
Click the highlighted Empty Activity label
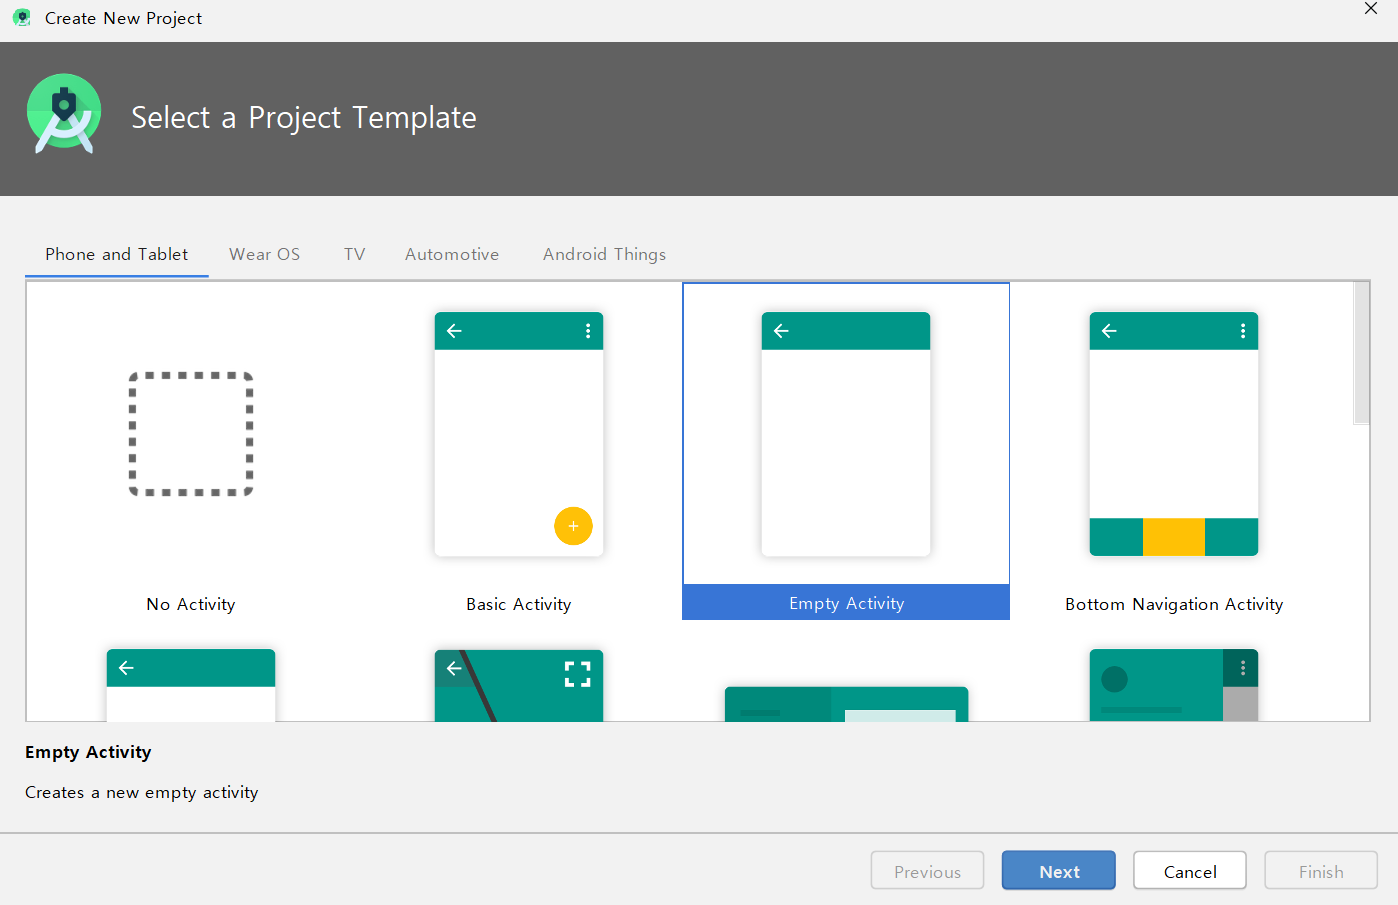846,603
